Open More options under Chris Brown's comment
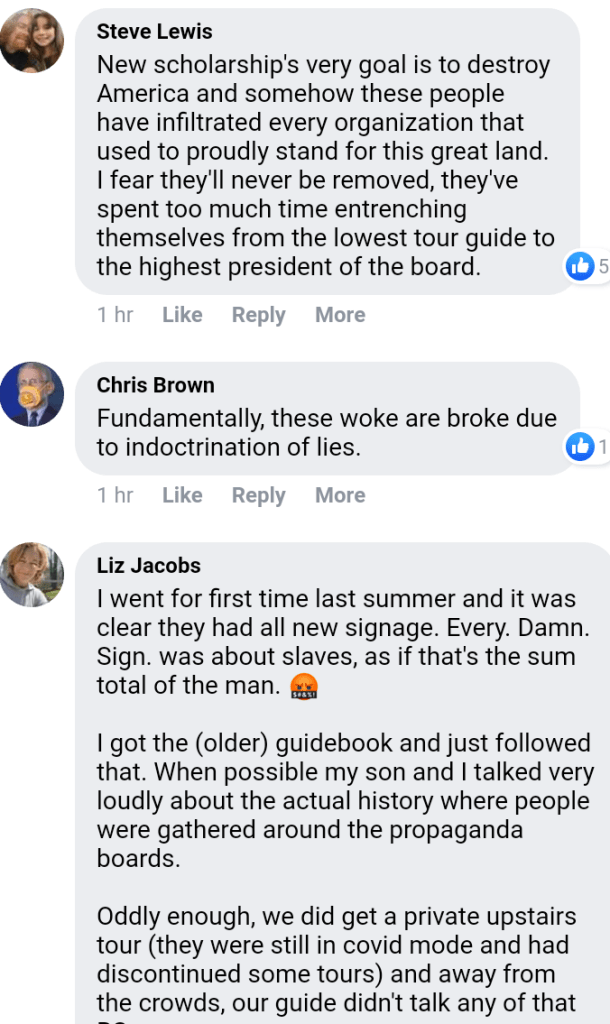Viewport: 610px width, 1024px height. click(340, 495)
